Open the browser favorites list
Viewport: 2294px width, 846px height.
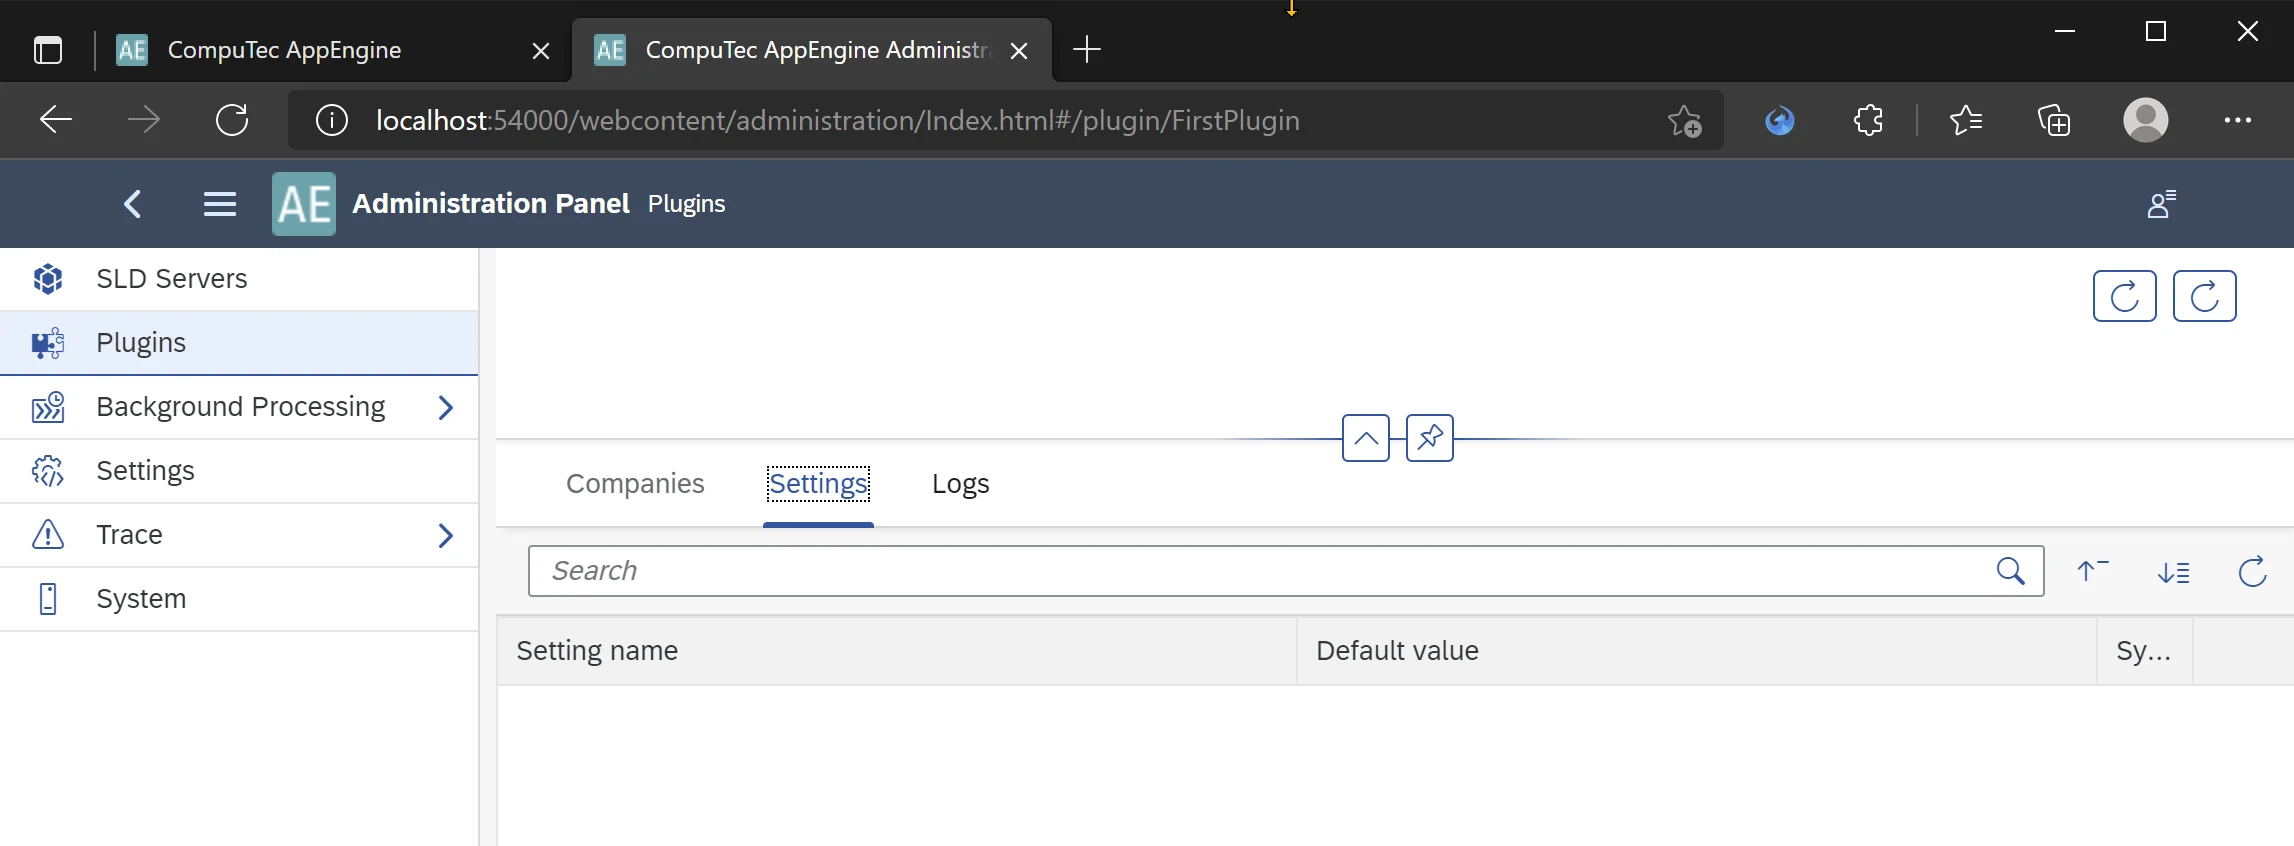click(x=1966, y=120)
